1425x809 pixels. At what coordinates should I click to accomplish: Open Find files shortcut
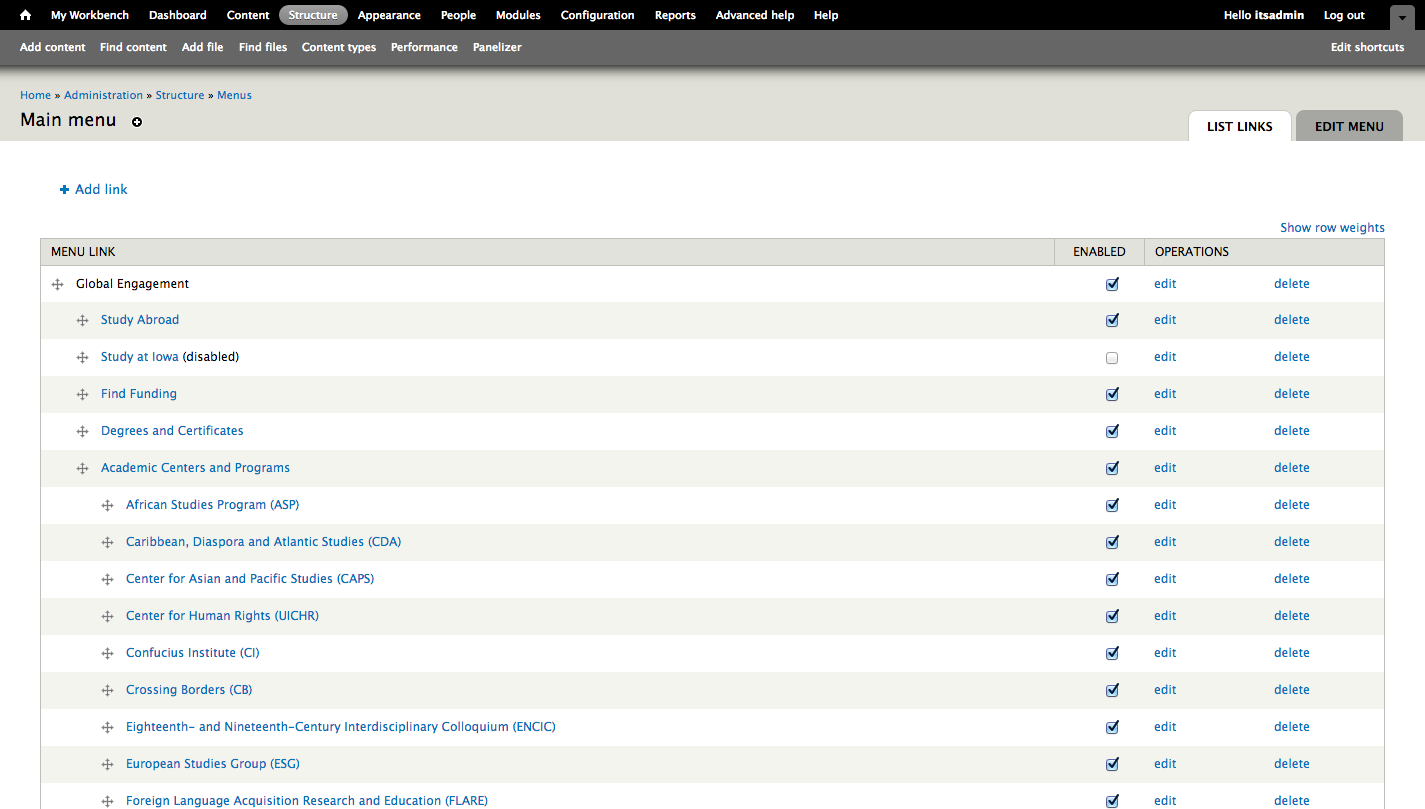tap(263, 47)
